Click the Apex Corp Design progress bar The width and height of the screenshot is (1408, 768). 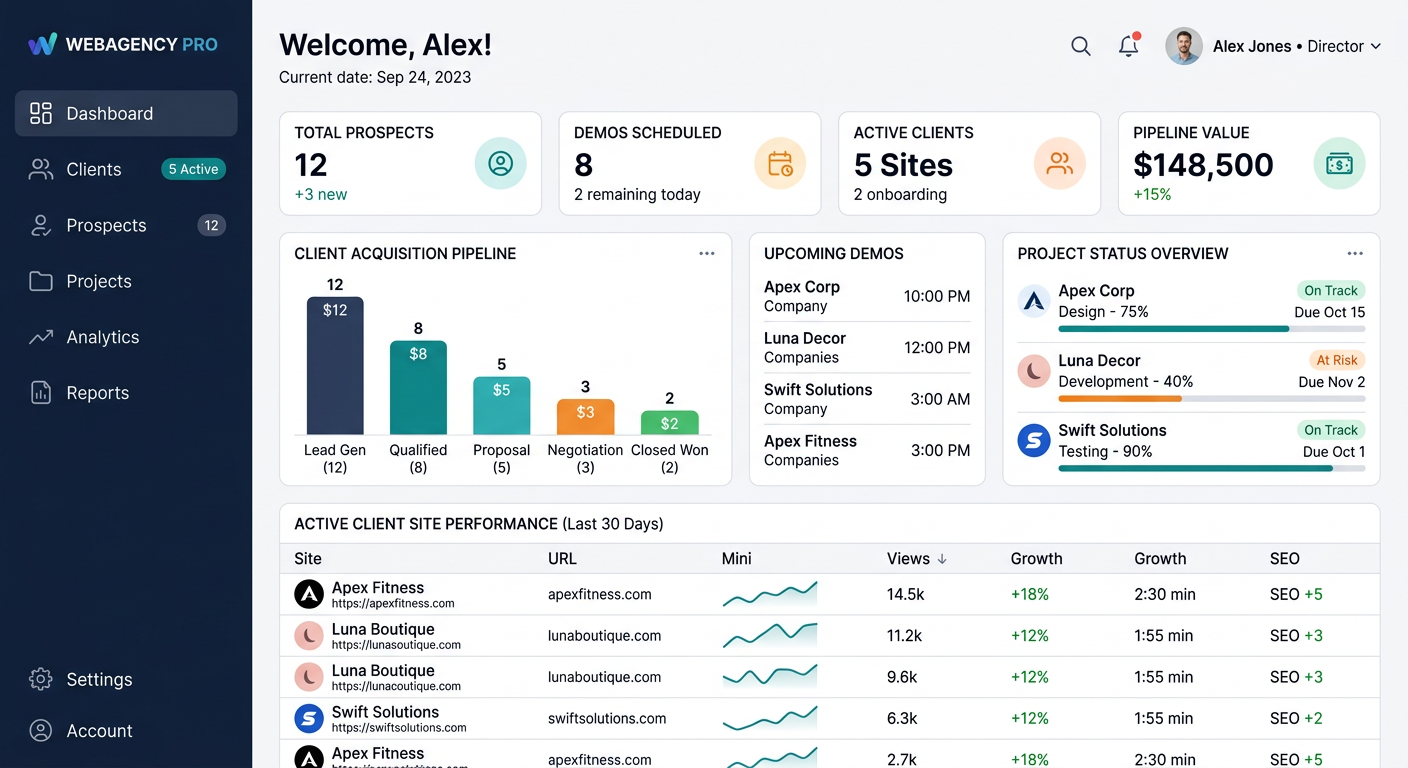coord(1212,328)
